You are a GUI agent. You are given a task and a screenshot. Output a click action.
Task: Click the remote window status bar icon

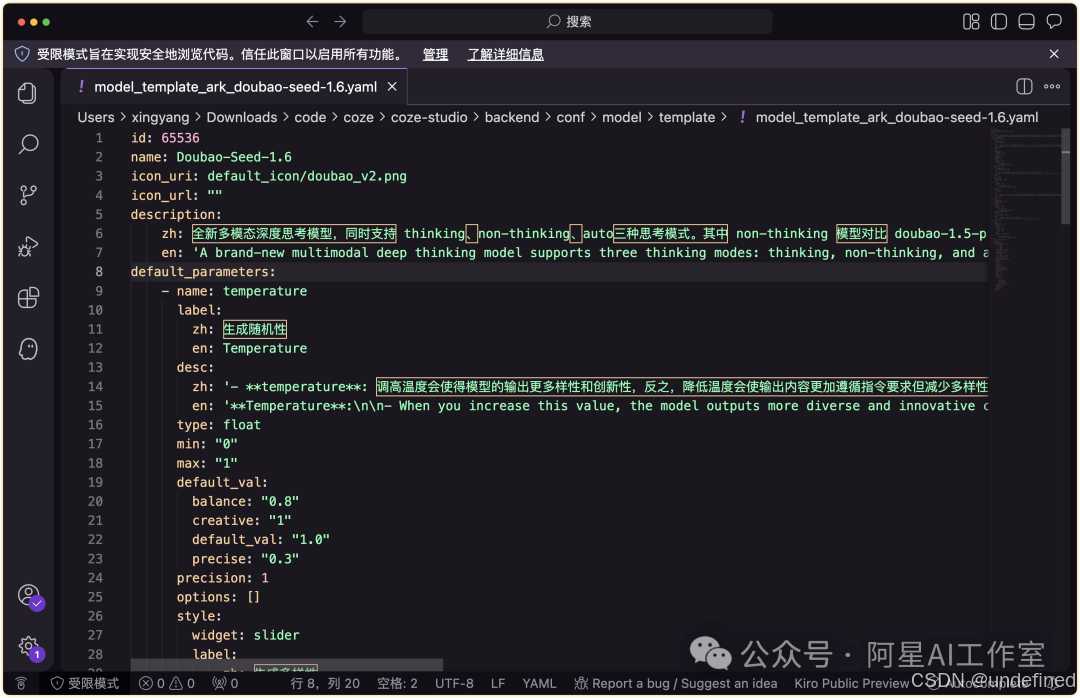pos(21,683)
